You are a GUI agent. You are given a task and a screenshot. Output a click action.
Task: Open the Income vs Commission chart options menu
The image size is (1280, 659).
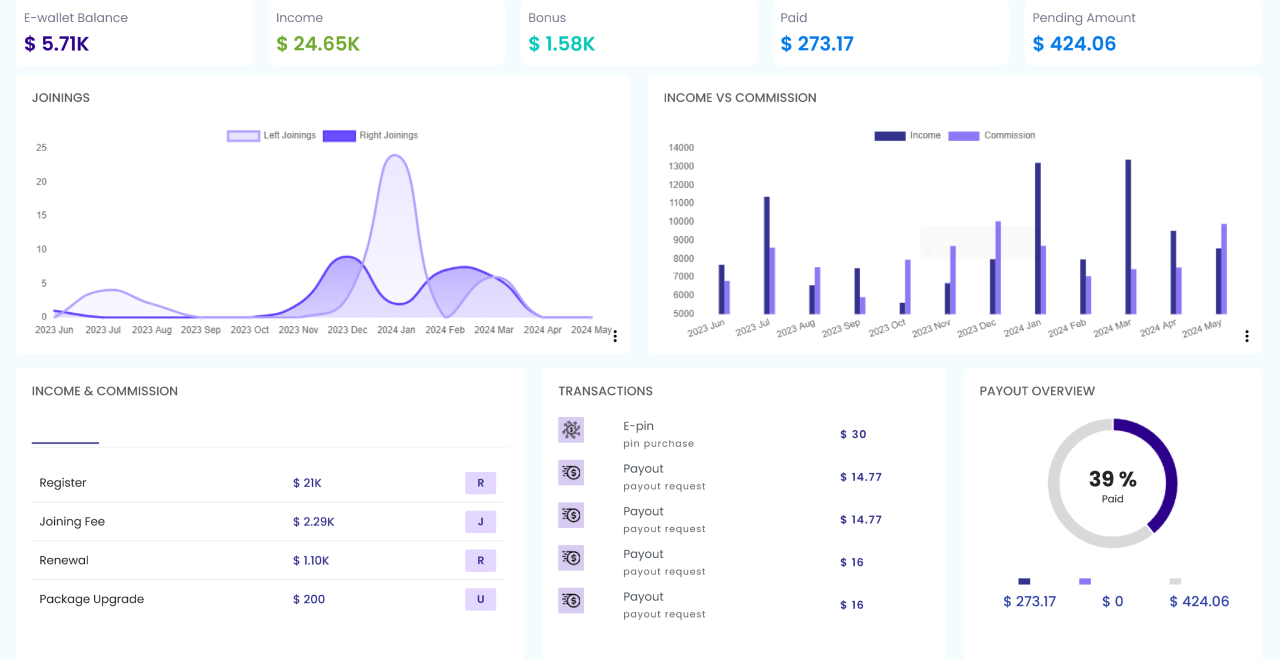[1247, 336]
